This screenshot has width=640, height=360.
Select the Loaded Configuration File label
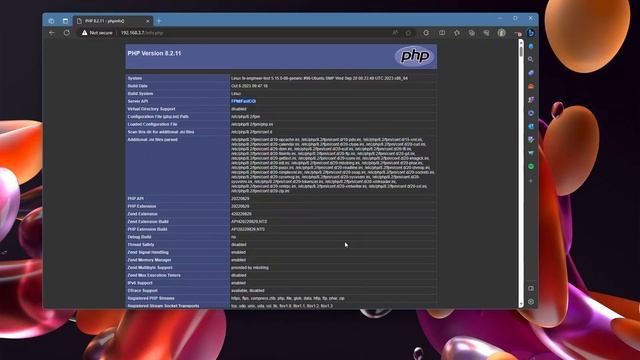point(152,124)
